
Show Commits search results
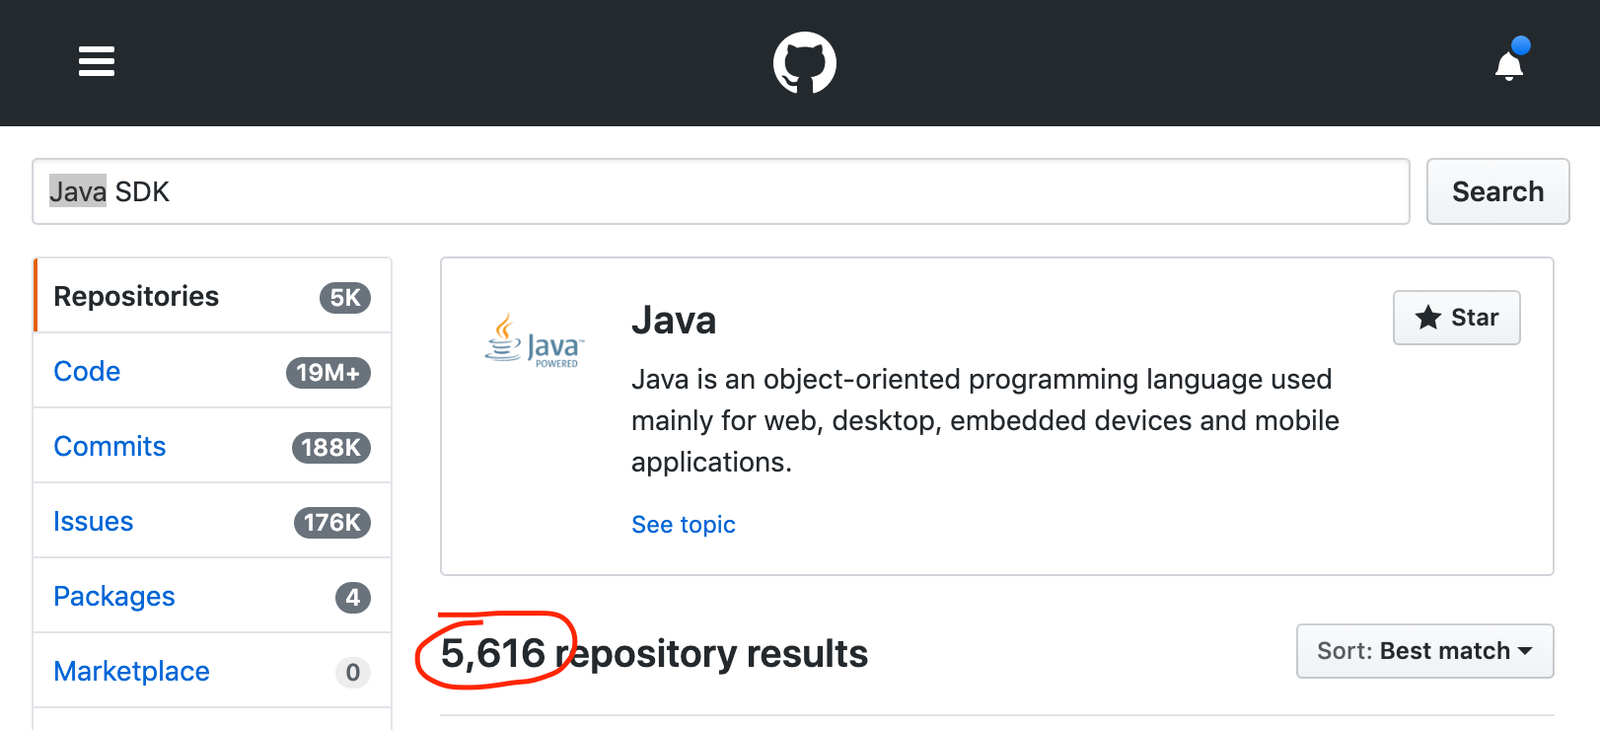tap(110, 447)
